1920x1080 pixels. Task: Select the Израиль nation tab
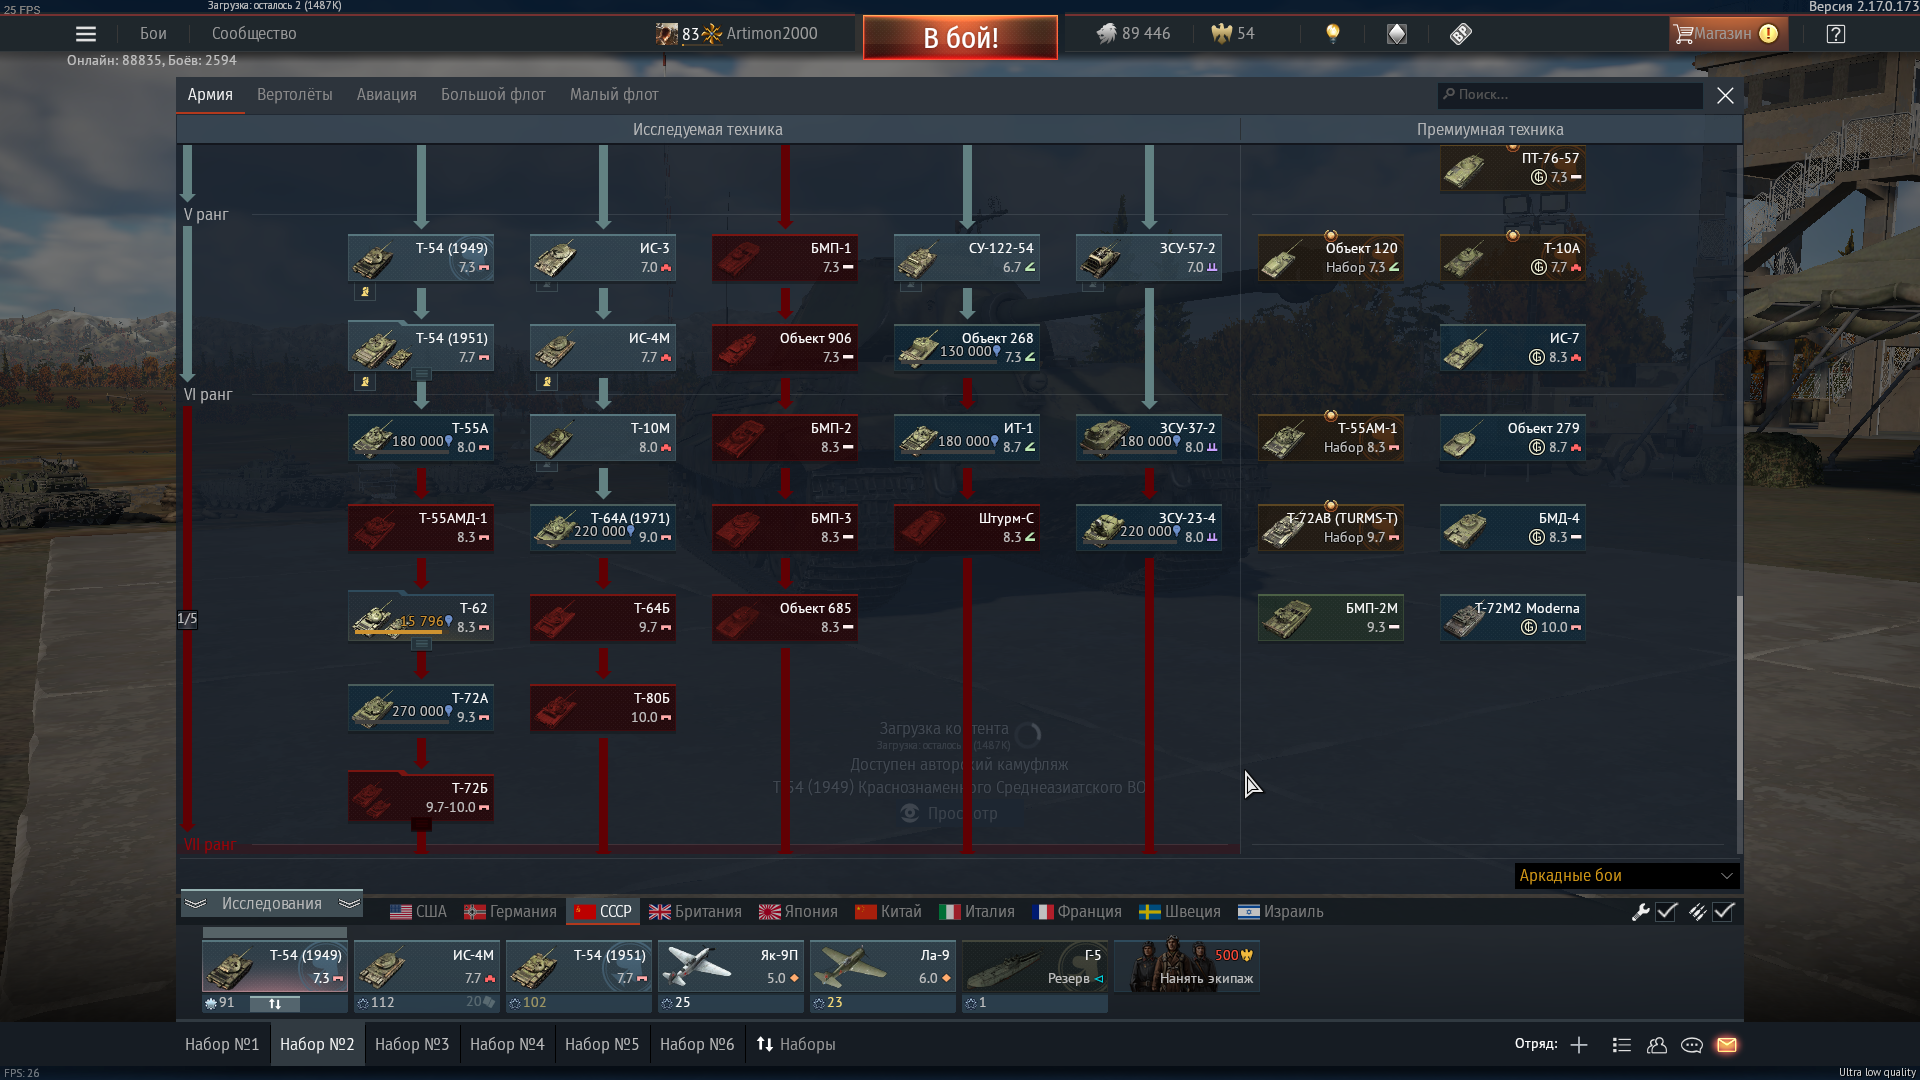[1280, 912]
